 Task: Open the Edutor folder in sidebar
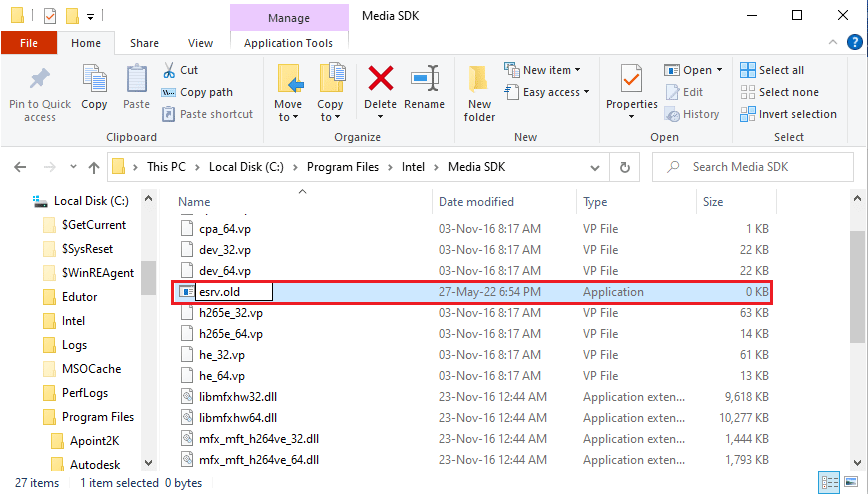pyautogui.click(x=79, y=297)
